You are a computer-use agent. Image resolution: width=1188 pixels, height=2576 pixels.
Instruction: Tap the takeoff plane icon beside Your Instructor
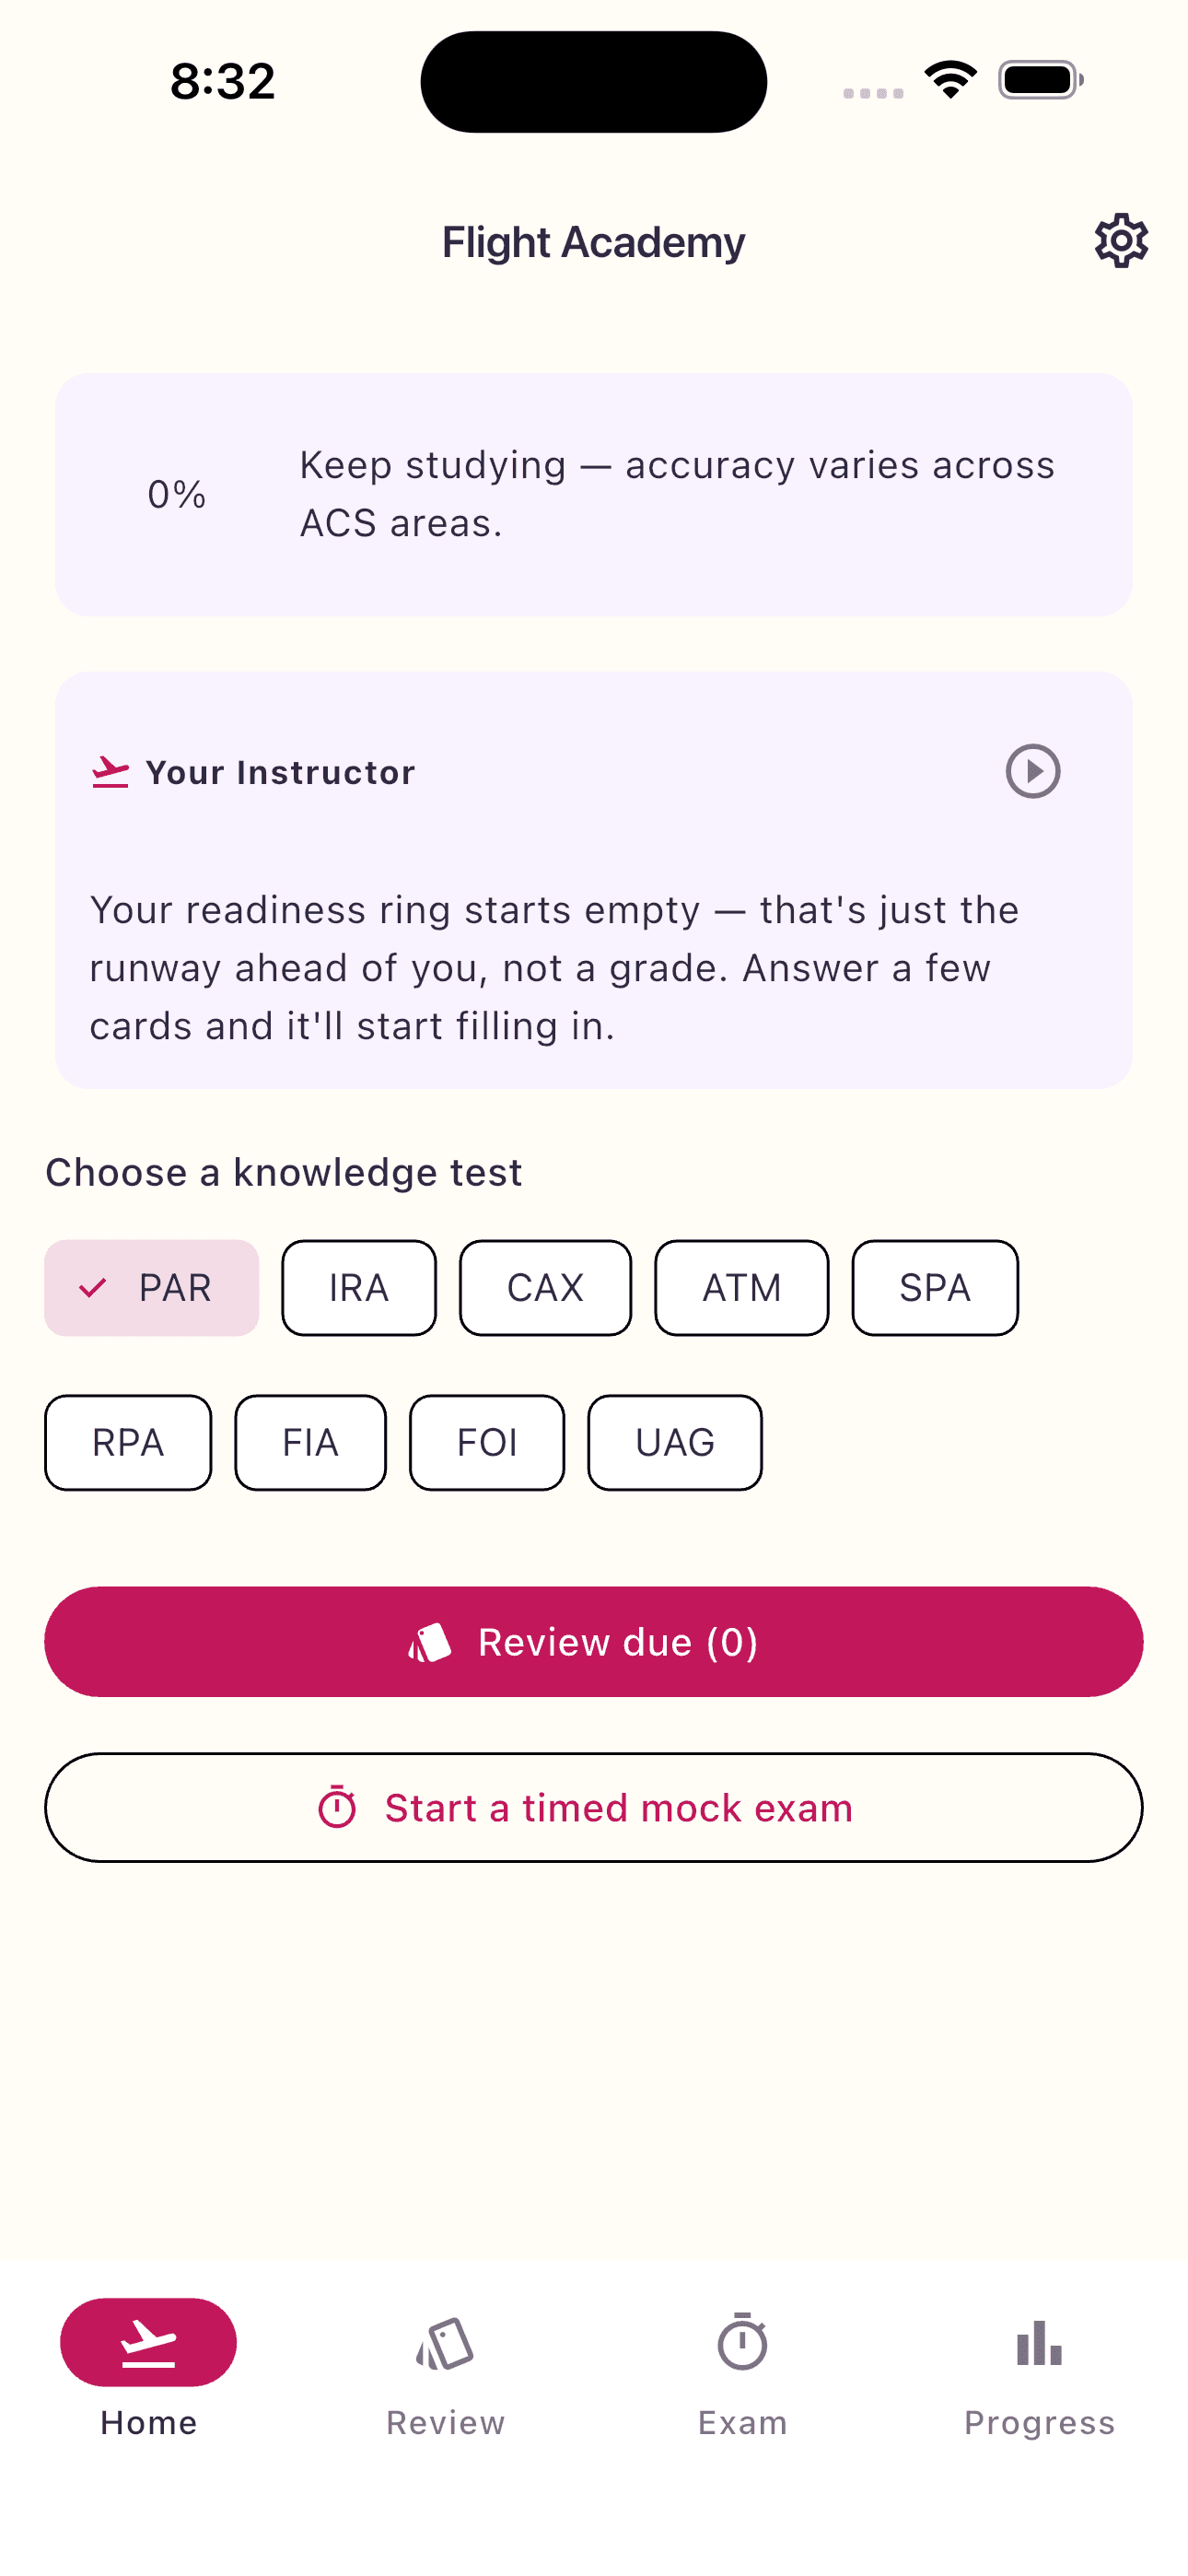[x=110, y=772]
